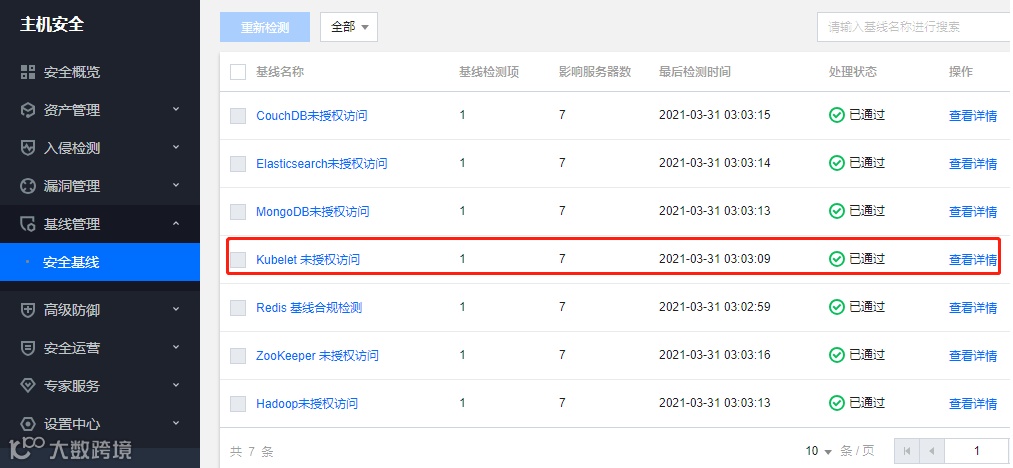Expand the 入侵检测 menu chevron
The width and height of the screenshot is (1013, 468).
[176, 147]
